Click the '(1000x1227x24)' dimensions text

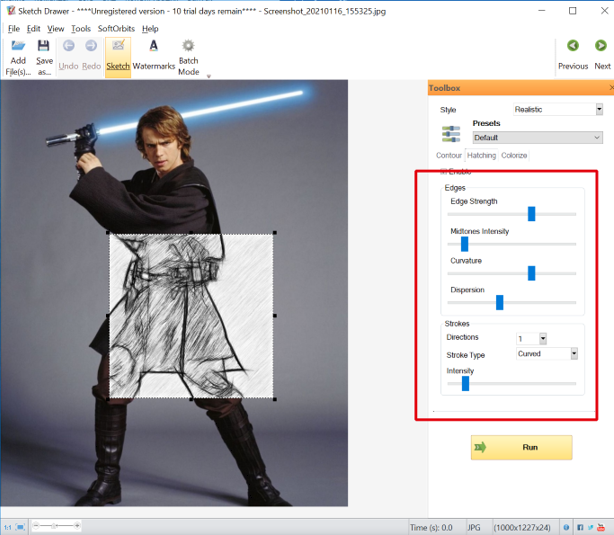(522, 528)
